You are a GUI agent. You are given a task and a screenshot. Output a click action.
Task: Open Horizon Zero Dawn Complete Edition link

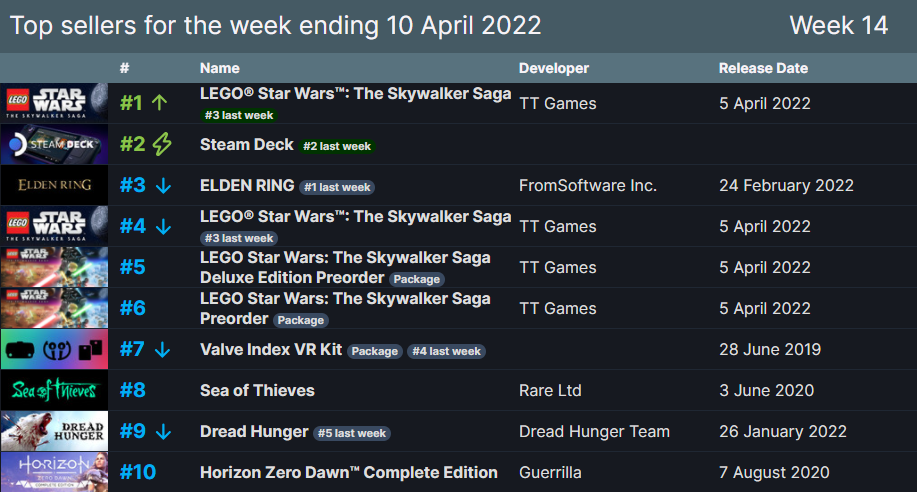pos(349,472)
